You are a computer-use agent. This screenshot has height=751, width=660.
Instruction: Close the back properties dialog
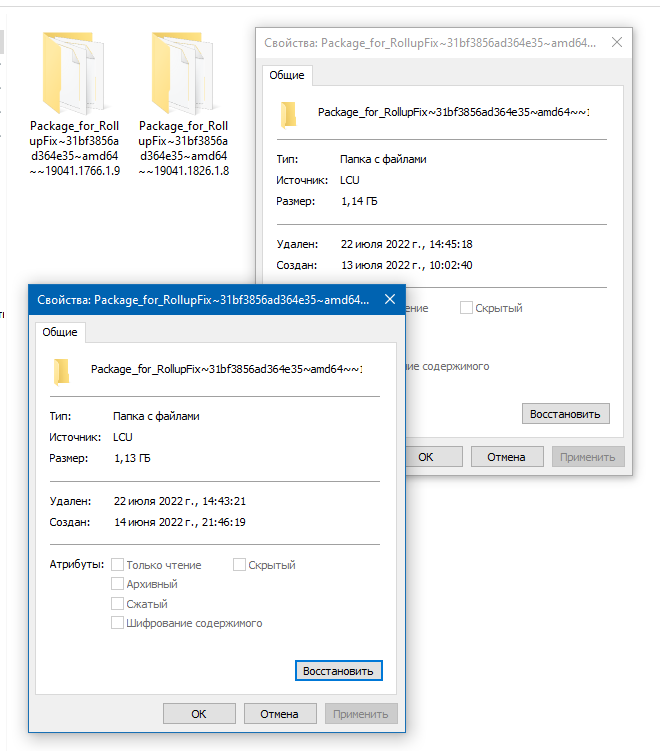(617, 43)
